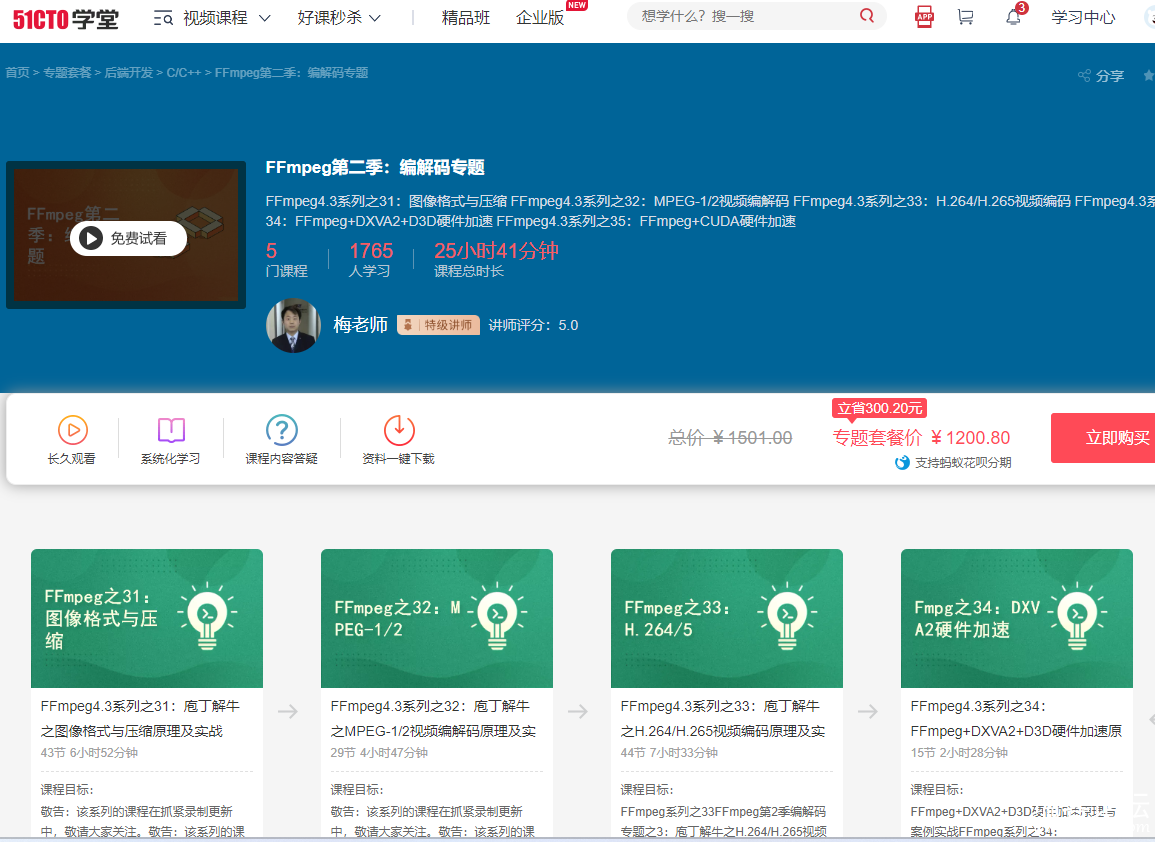Open the shopping cart icon
The width and height of the screenshot is (1155, 842).
pyautogui.click(x=965, y=17)
